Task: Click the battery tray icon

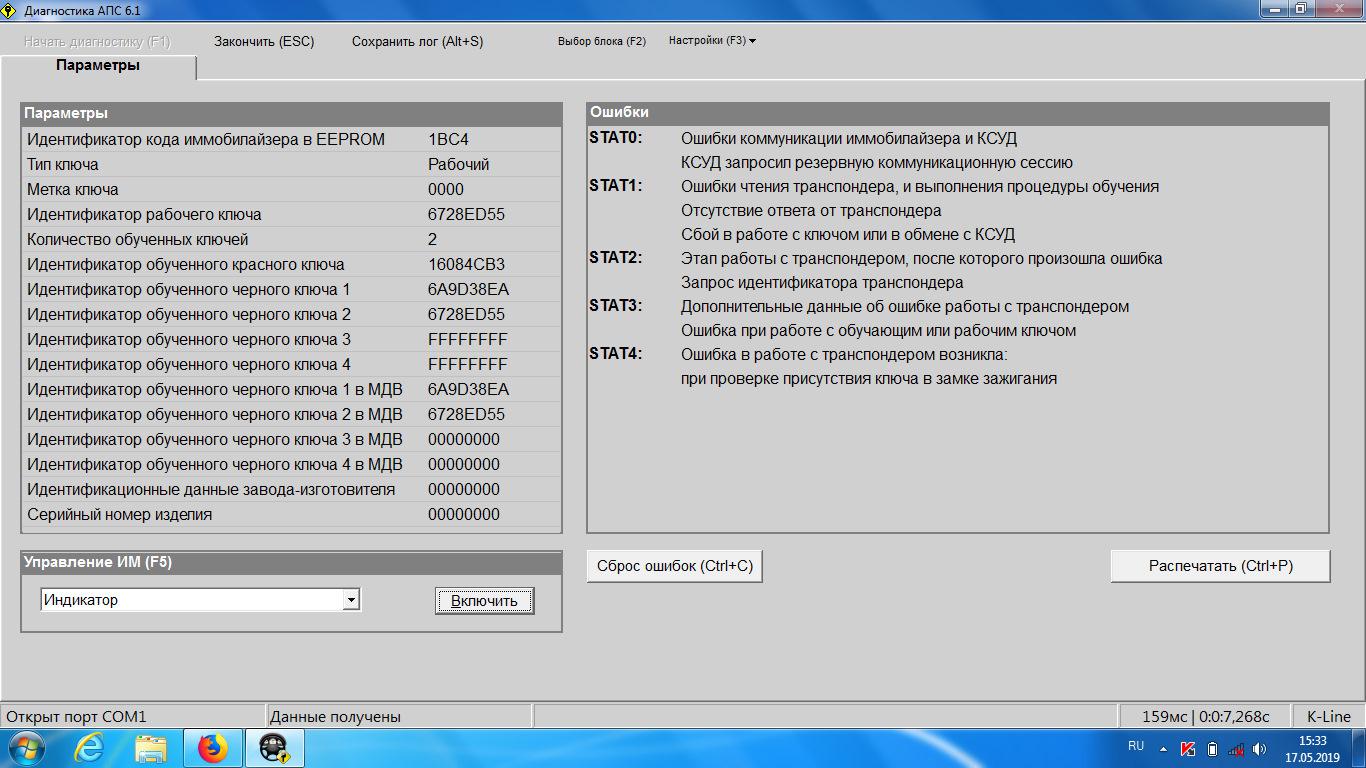Action: pyautogui.click(x=1212, y=748)
